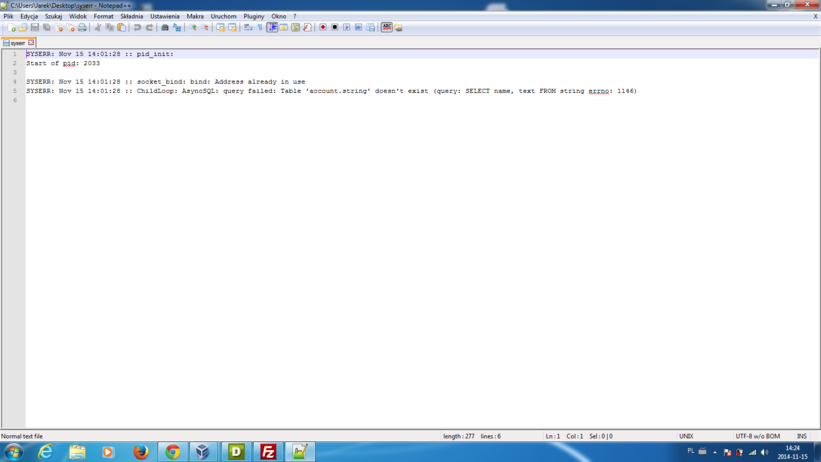Toggle show all characters pilcrow icon
Viewport: 821px width, 462px height.
[260, 28]
